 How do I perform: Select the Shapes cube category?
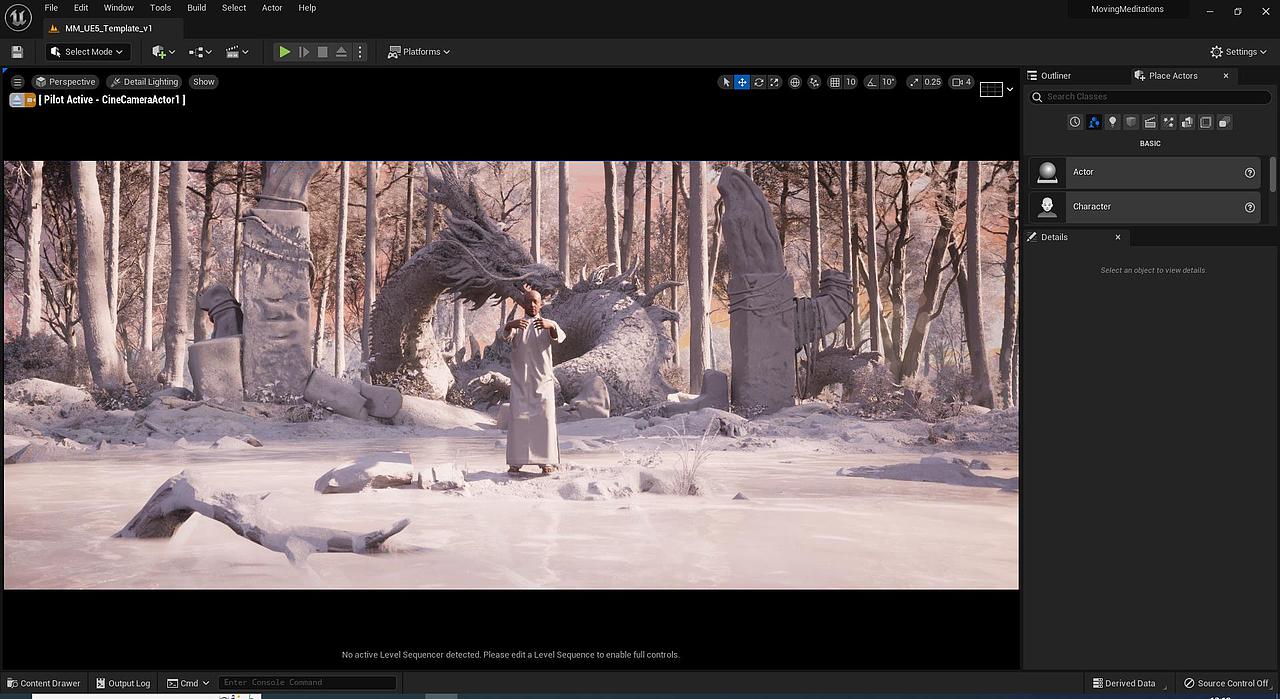(x=1131, y=122)
